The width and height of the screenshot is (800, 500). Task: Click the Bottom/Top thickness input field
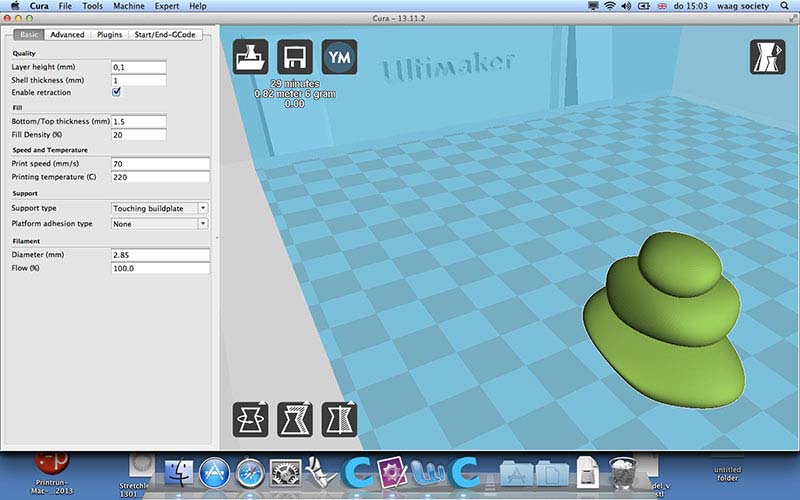139,121
